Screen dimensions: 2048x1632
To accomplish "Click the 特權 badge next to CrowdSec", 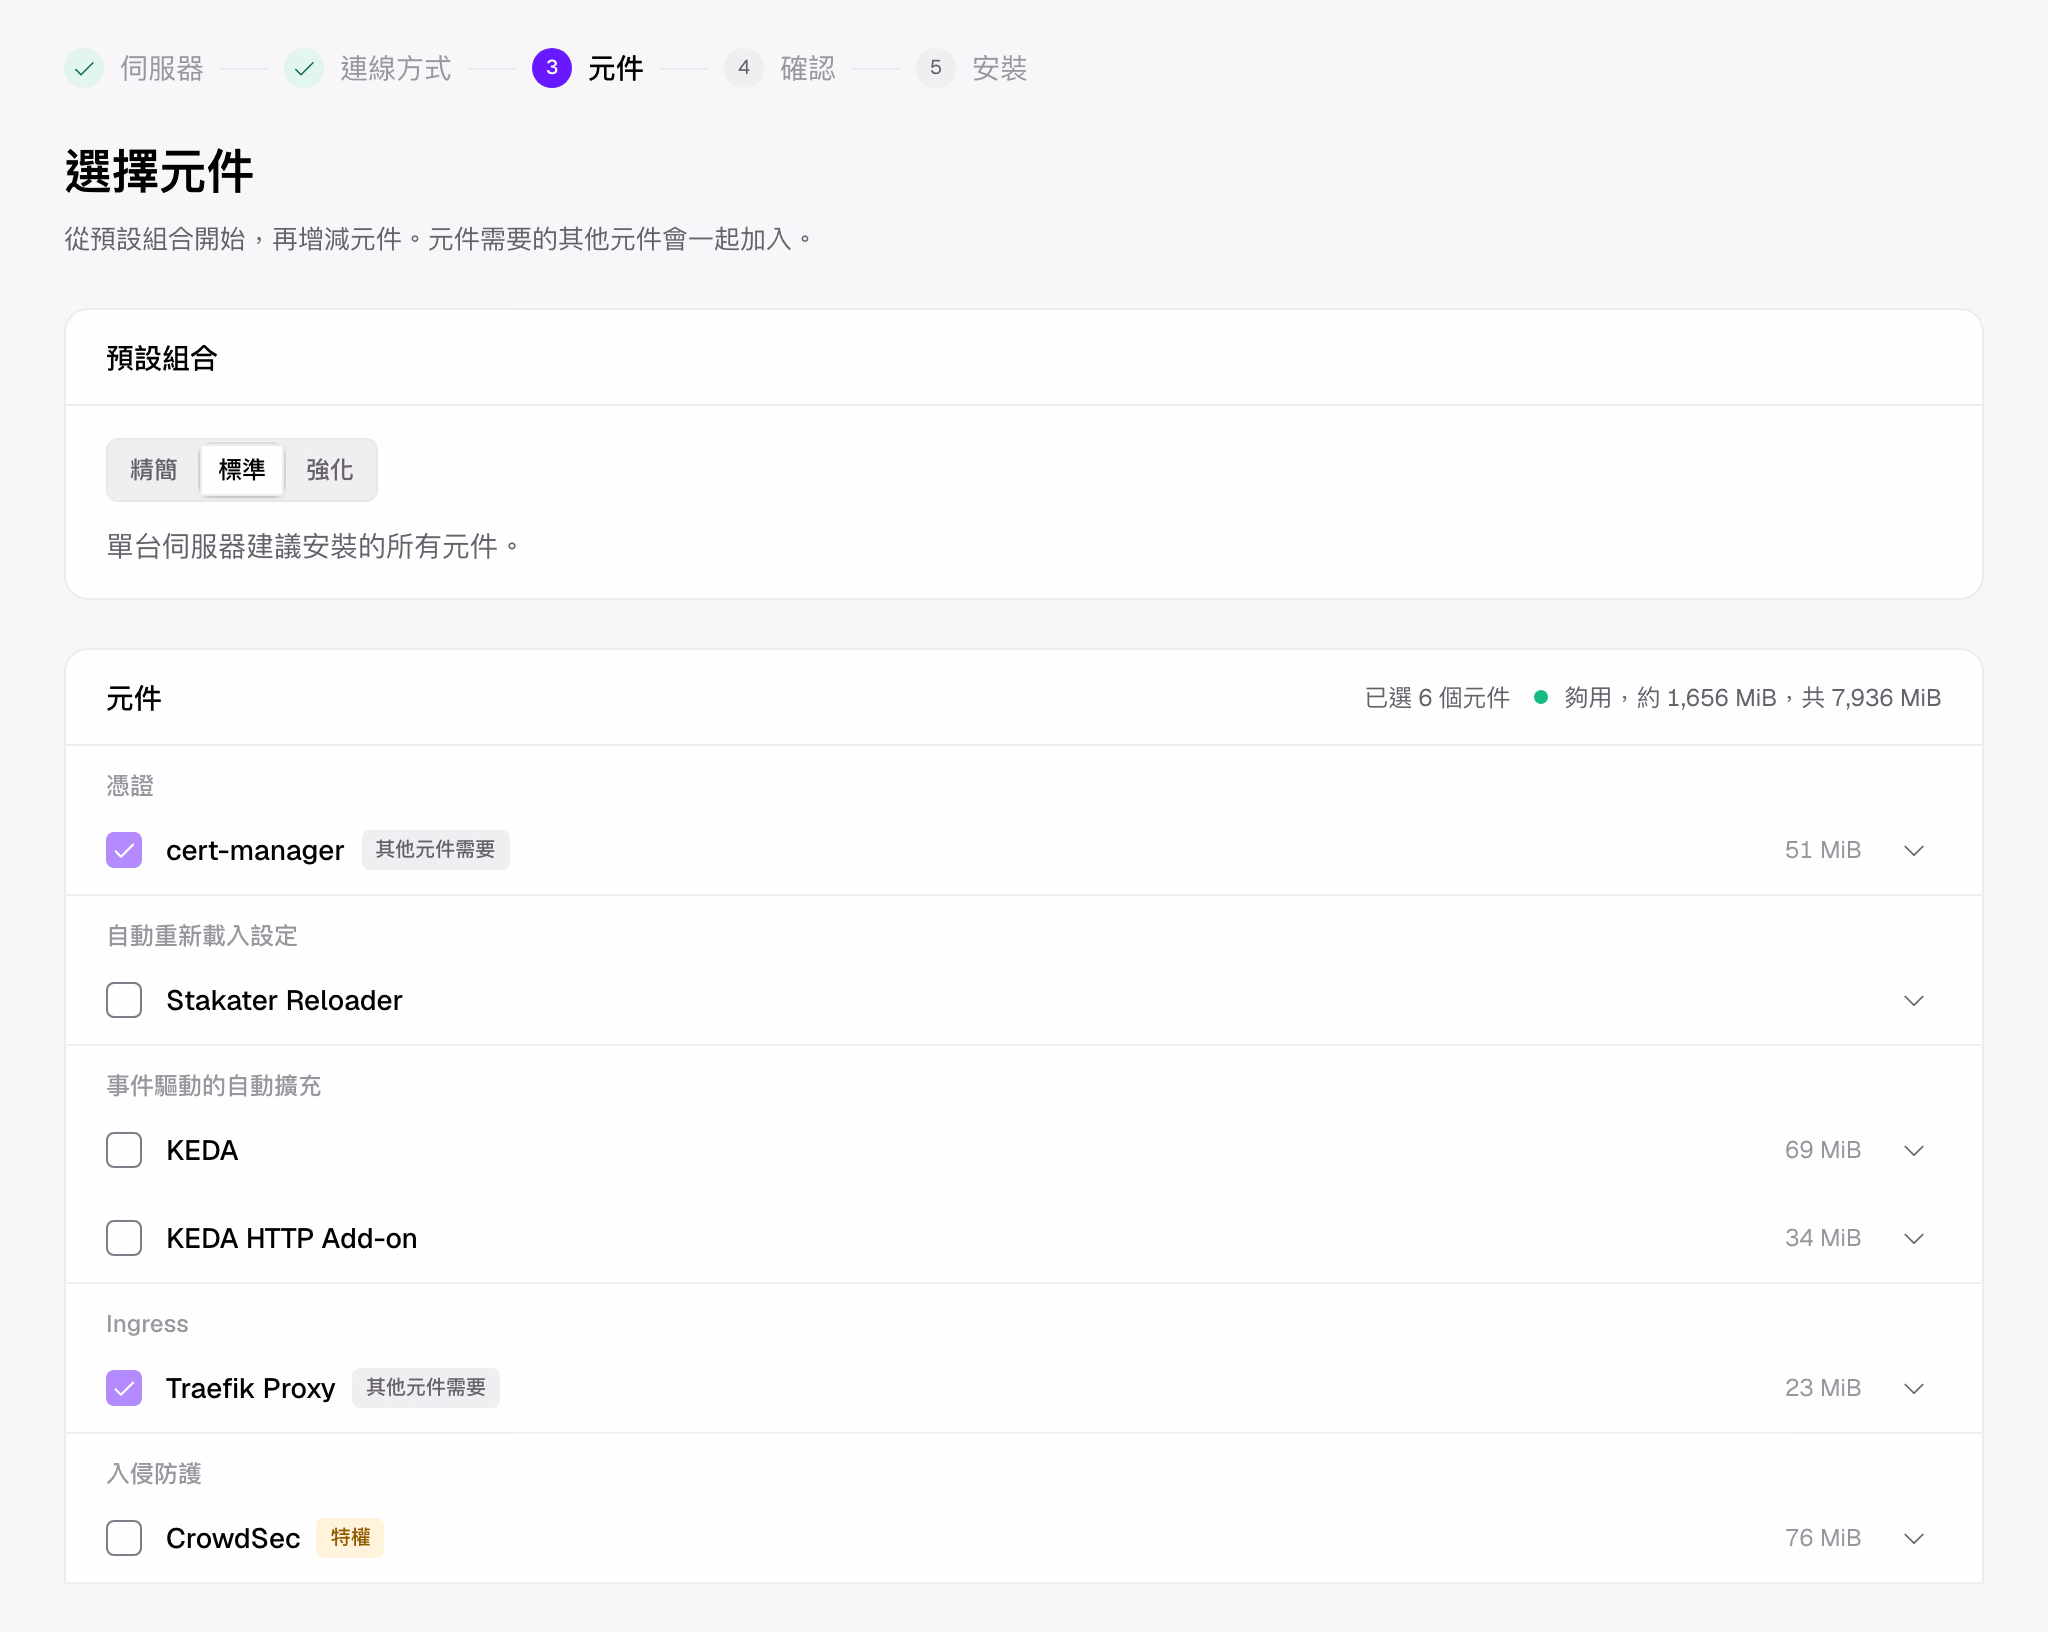I will click(350, 1538).
